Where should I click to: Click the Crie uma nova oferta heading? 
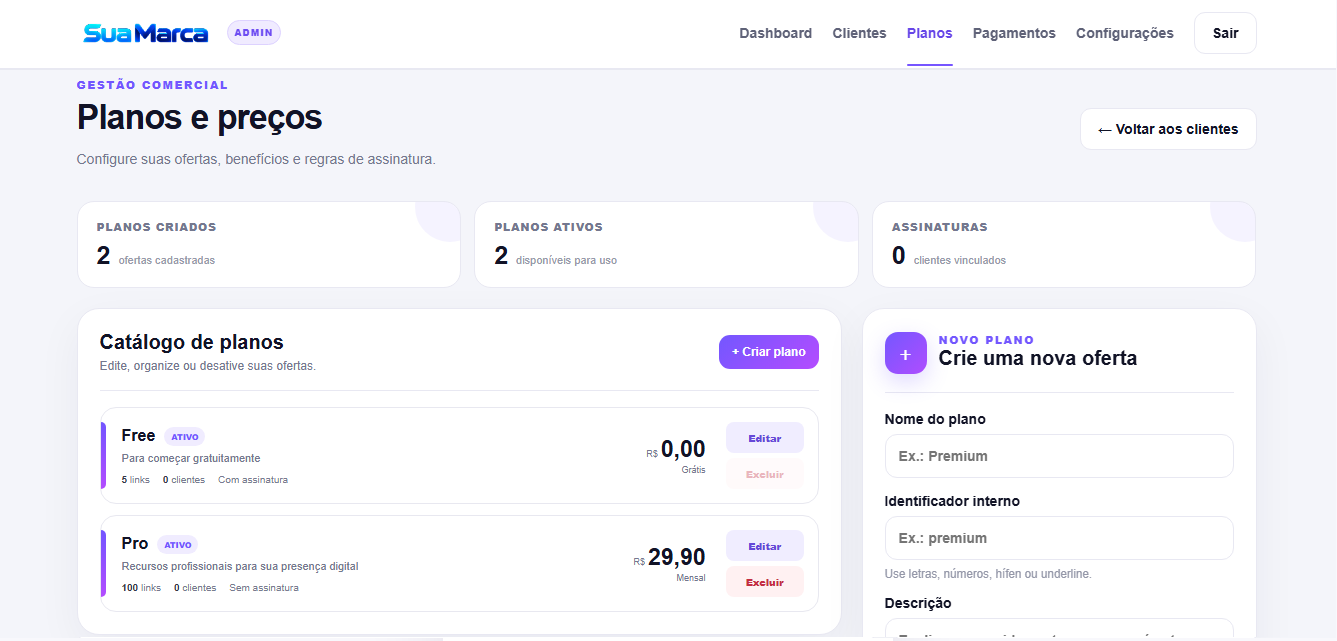pyautogui.click(x=1038, y=358)
